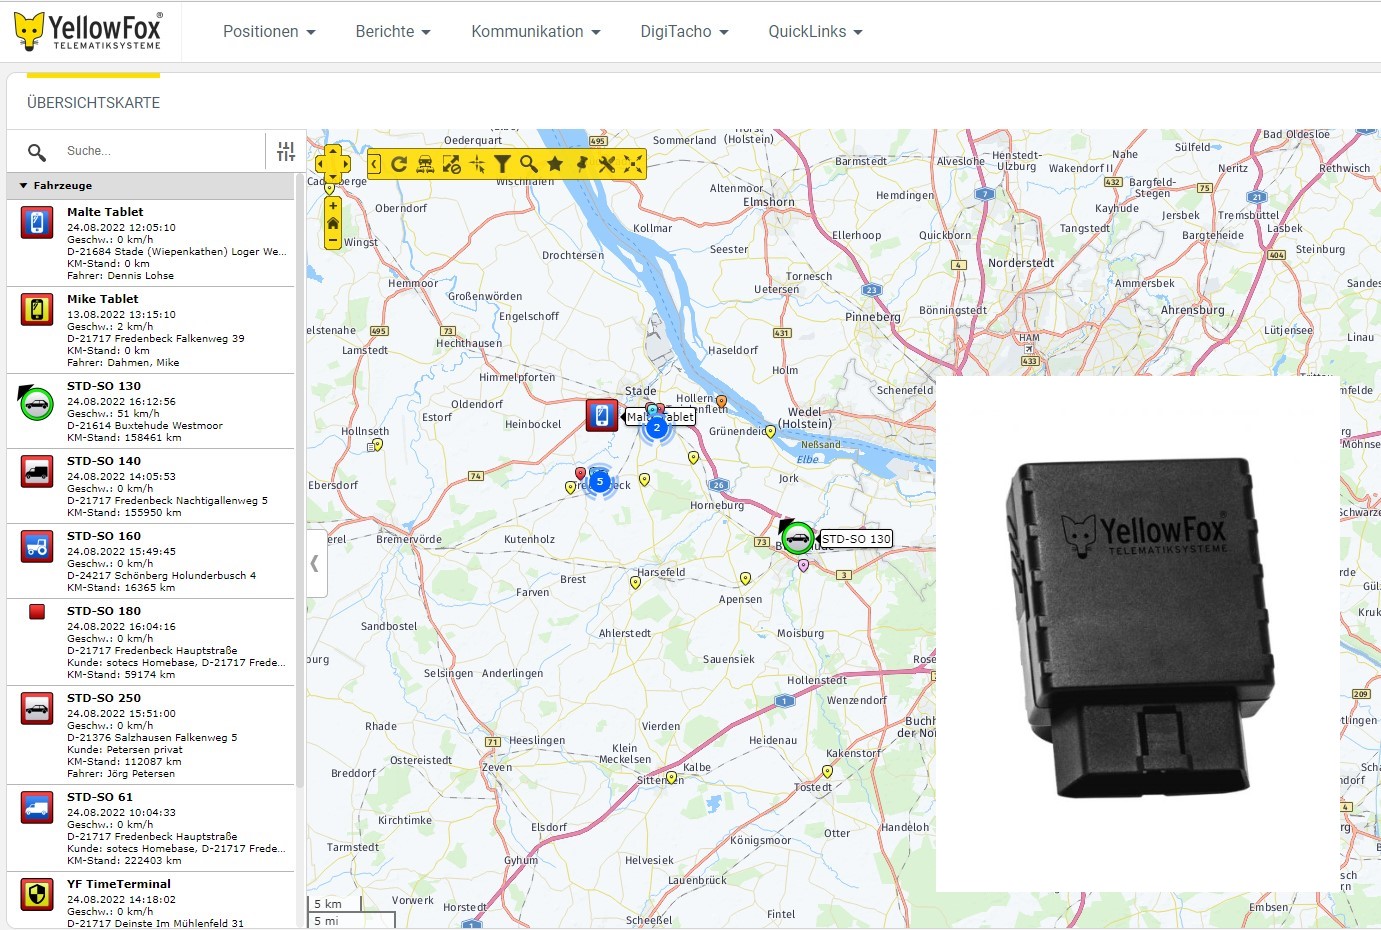
Task: Open the map filter funnel tool
Action: [x=503, y=164]
